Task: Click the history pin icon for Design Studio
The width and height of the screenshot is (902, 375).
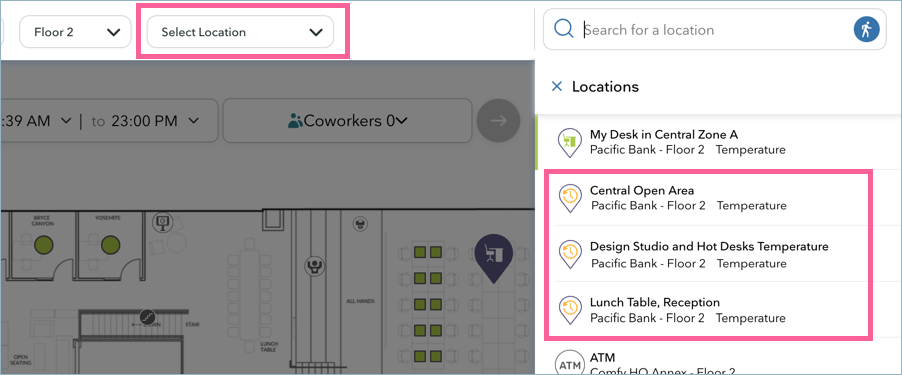Action: coord(570,254)
